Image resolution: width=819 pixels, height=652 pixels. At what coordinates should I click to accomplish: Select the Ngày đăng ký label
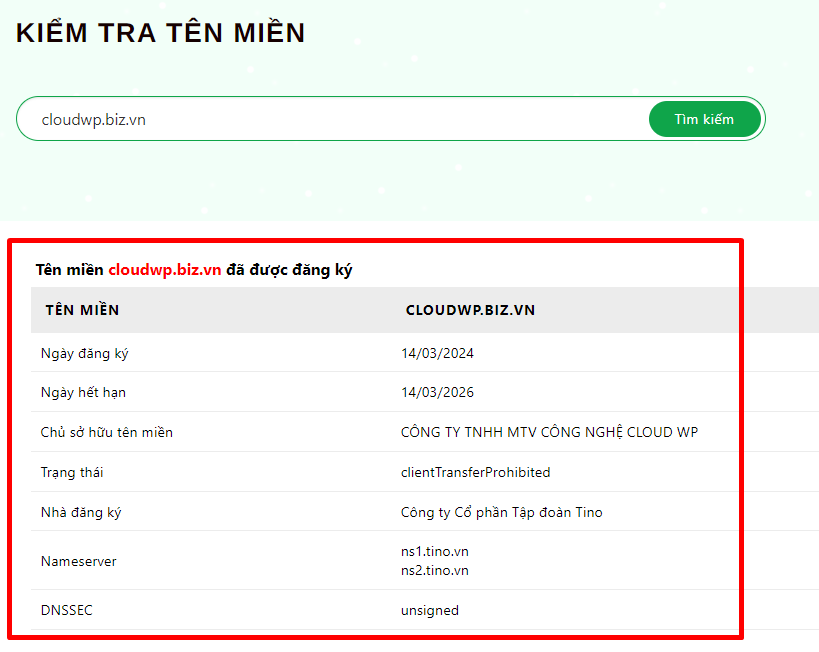coord(85,354)
